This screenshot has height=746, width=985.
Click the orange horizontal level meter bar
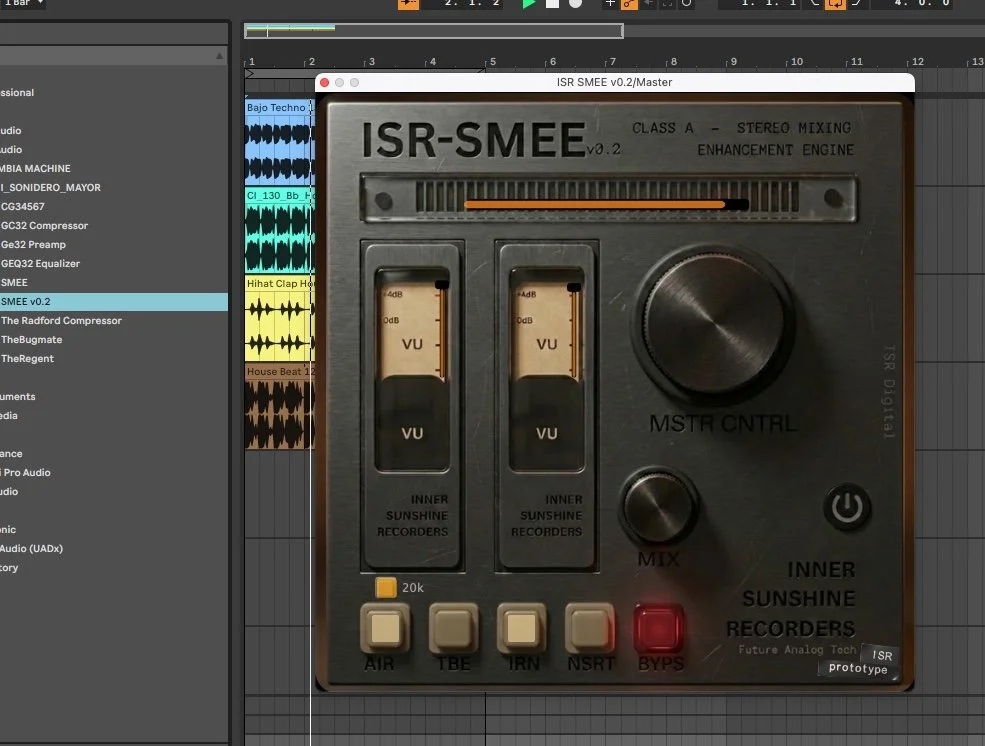click(606, 204)
